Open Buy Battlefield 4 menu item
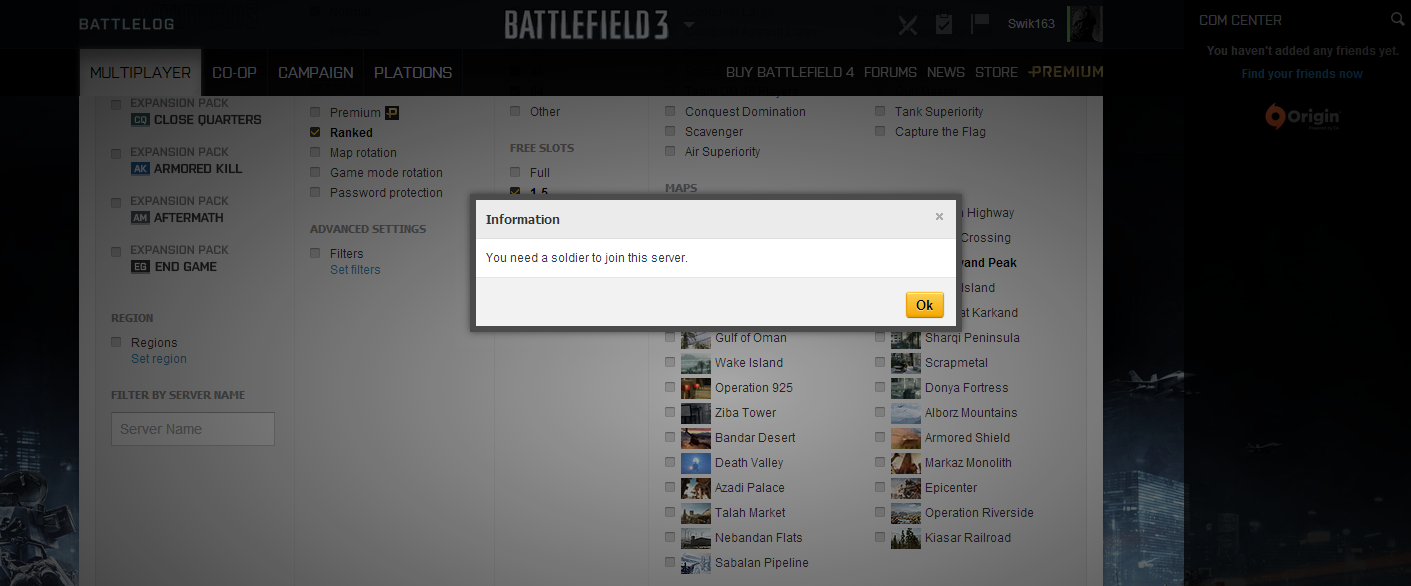The image size is (1411, 586). point(790,72)
